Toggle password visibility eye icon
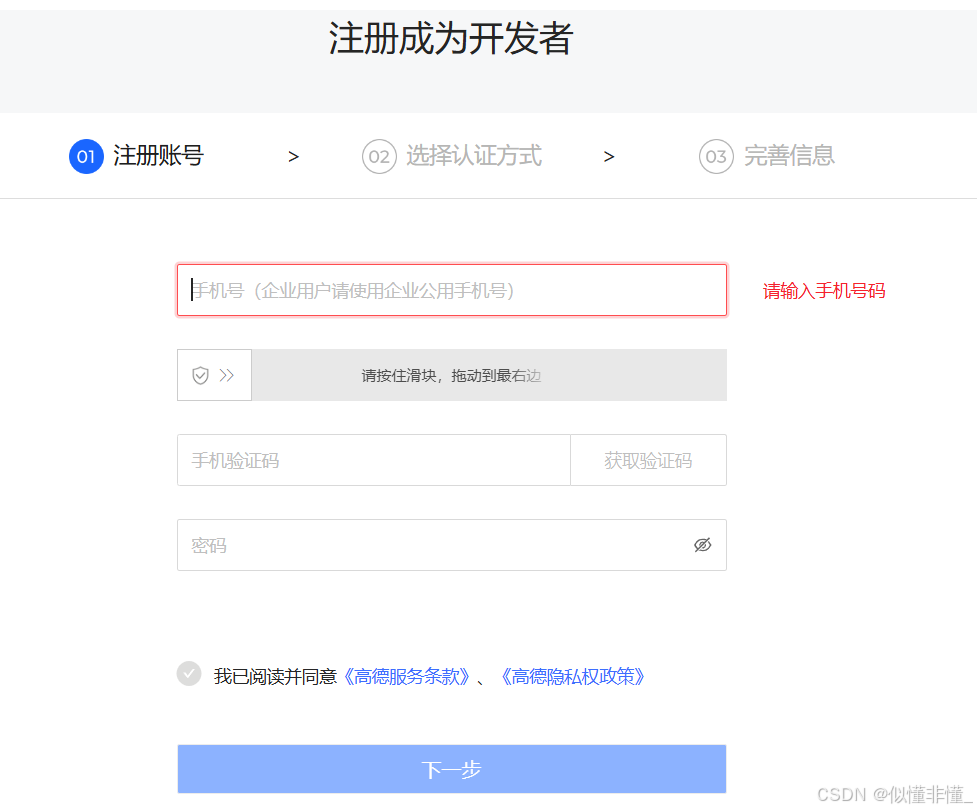The image size is (977, 812). click(703, 545)
